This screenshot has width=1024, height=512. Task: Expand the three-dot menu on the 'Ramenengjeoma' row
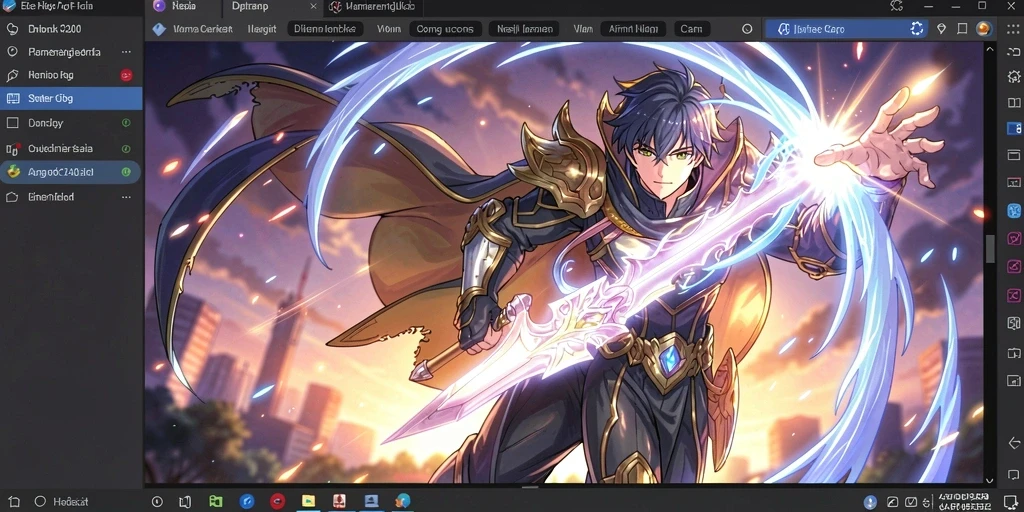click(126, 52)
